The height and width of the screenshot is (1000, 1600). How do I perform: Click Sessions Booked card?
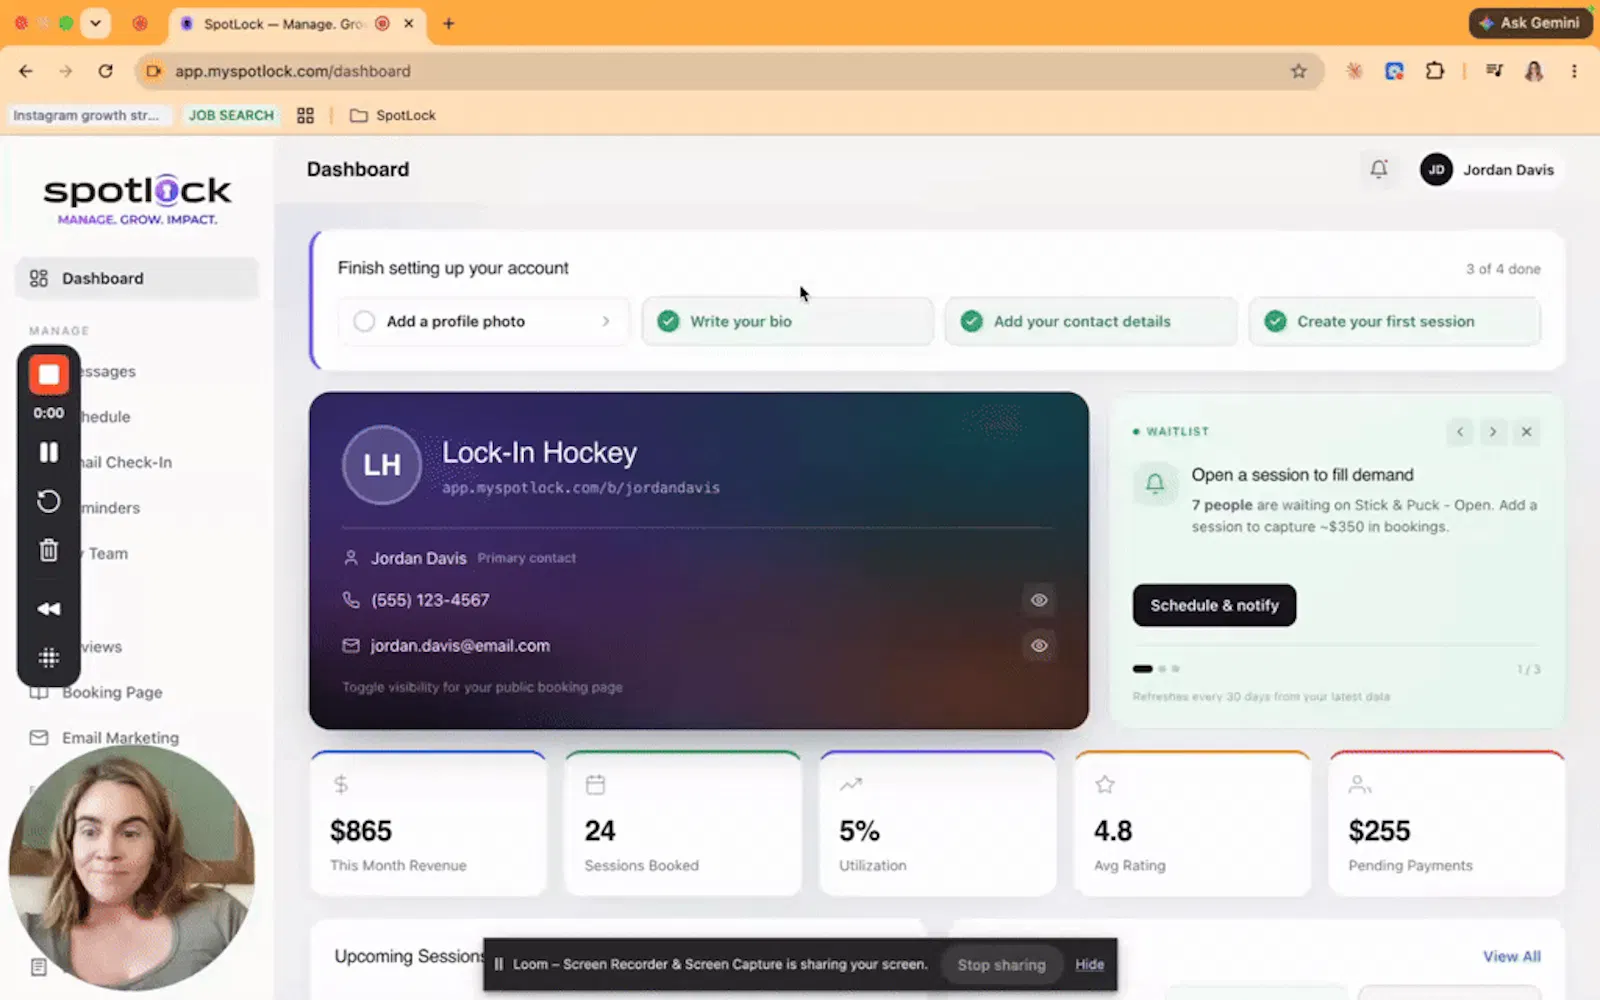pyautogui.click(x=683, y=823)
